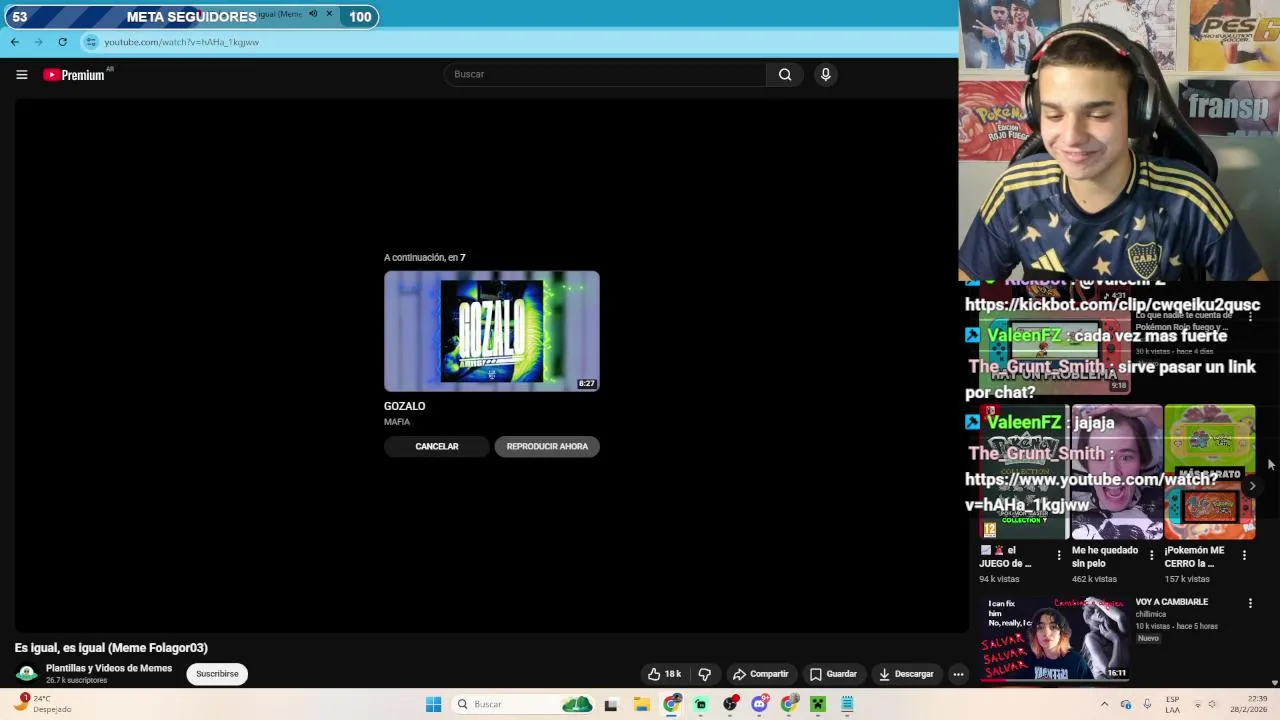1280x720 pixels.
Task: Click Reproducir ahora button
Action: click(547, 446)
